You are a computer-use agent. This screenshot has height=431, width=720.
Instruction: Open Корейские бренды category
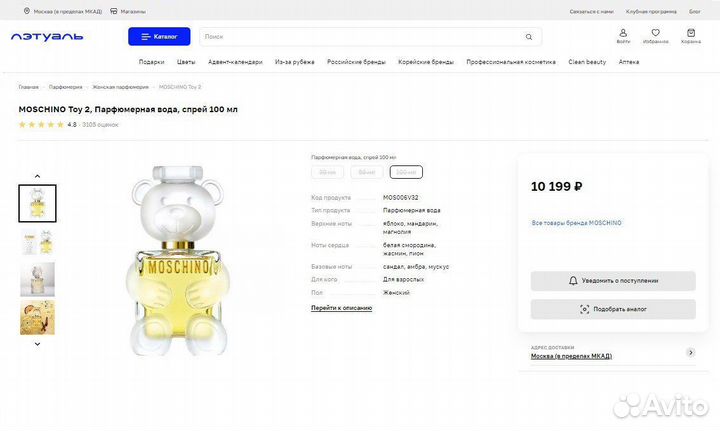[426, 62]
